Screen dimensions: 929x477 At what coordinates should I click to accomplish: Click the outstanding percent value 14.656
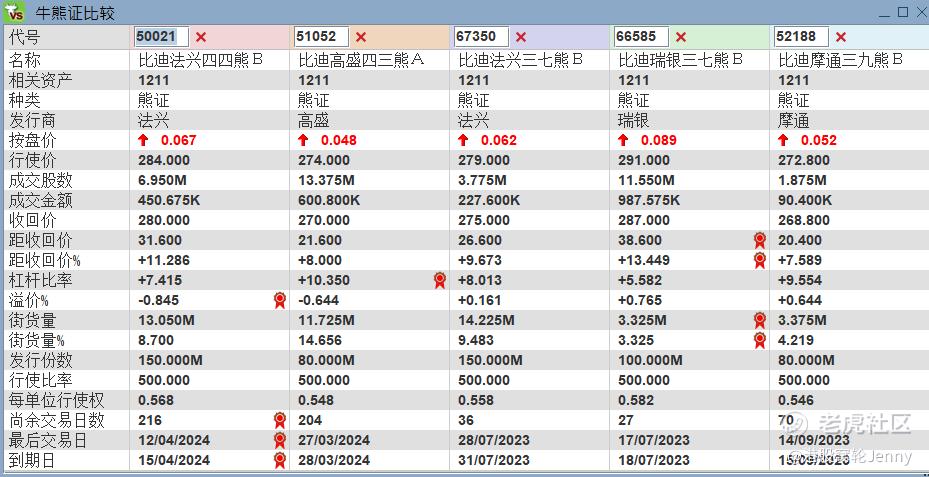320,340
